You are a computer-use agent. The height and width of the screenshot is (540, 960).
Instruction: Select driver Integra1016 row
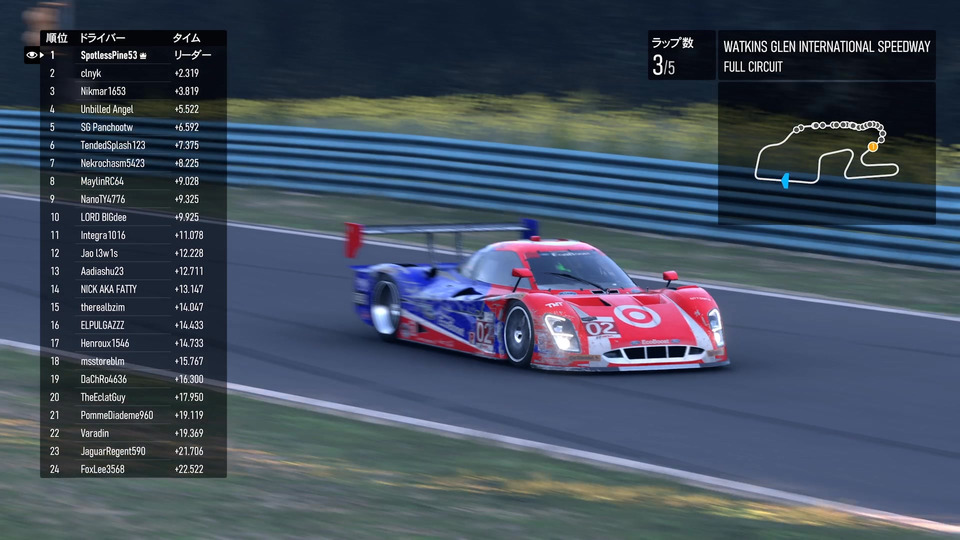pos(133,235)
